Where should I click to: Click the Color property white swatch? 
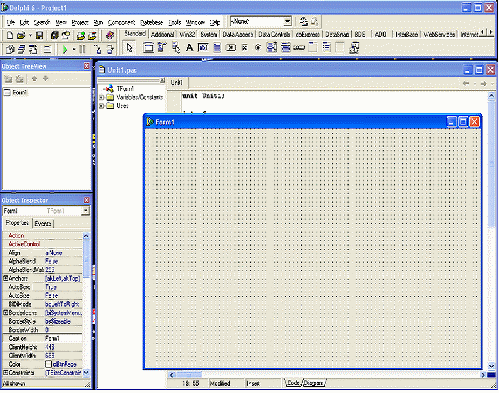point(48,364)
